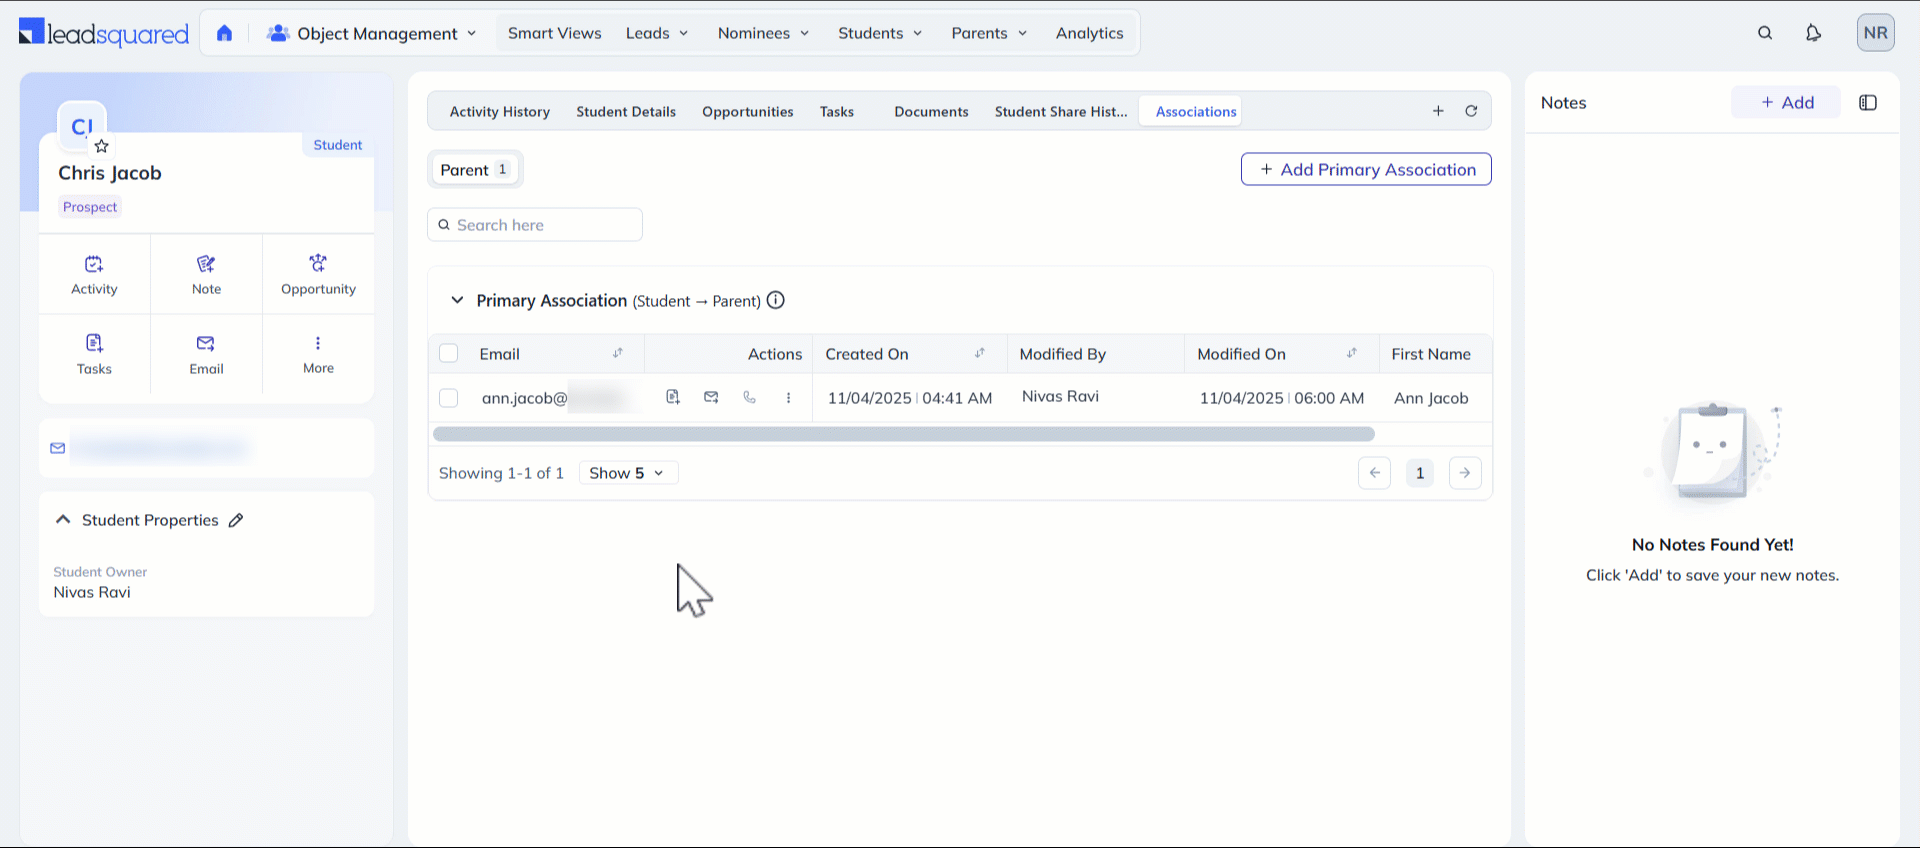Select all rows using the header checkbox

[x=449, y=353]
